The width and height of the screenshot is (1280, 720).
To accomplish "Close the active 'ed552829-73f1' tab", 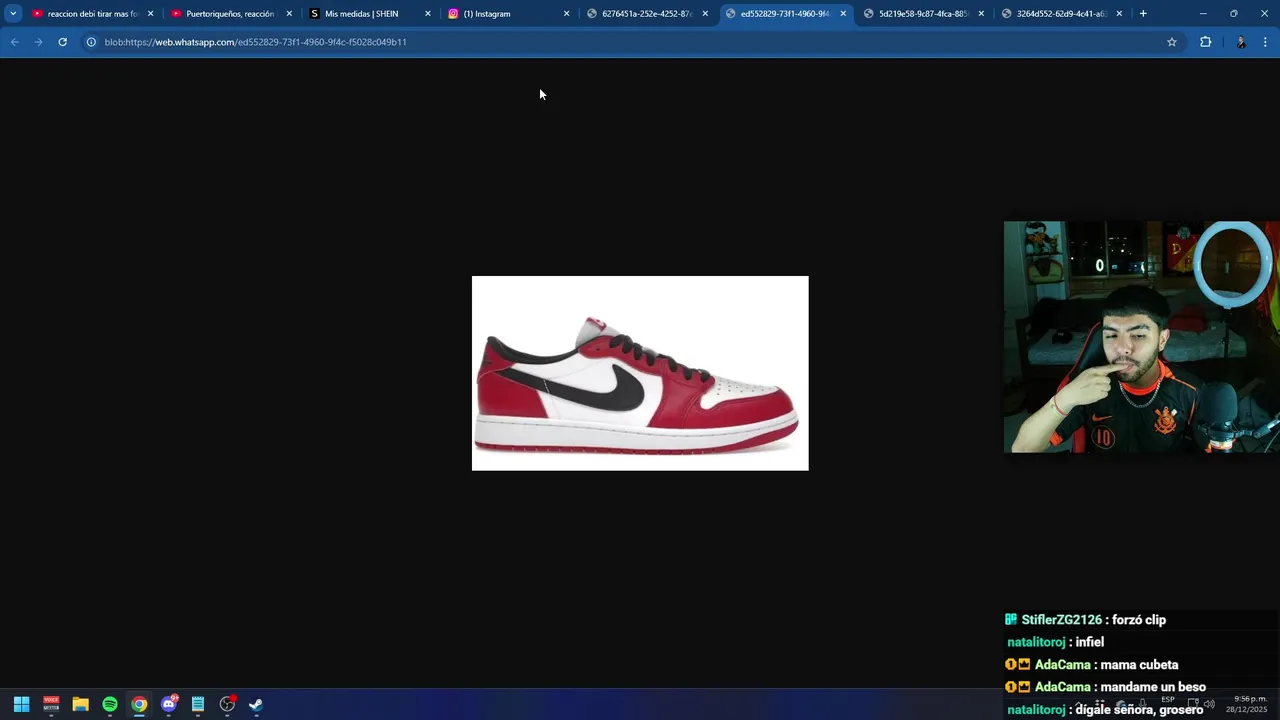I will [843, 14].
